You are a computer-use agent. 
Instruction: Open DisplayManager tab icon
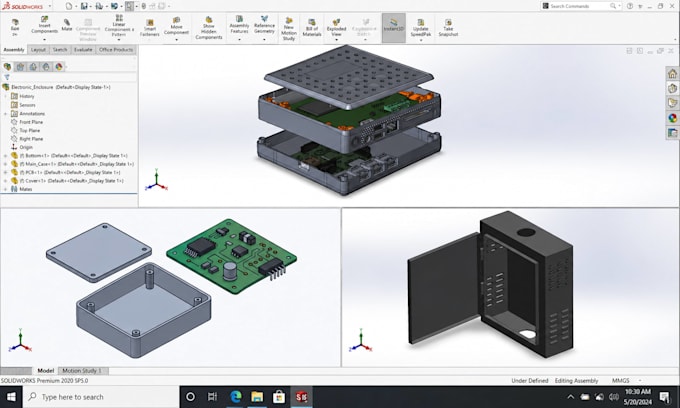pos(59,66)
